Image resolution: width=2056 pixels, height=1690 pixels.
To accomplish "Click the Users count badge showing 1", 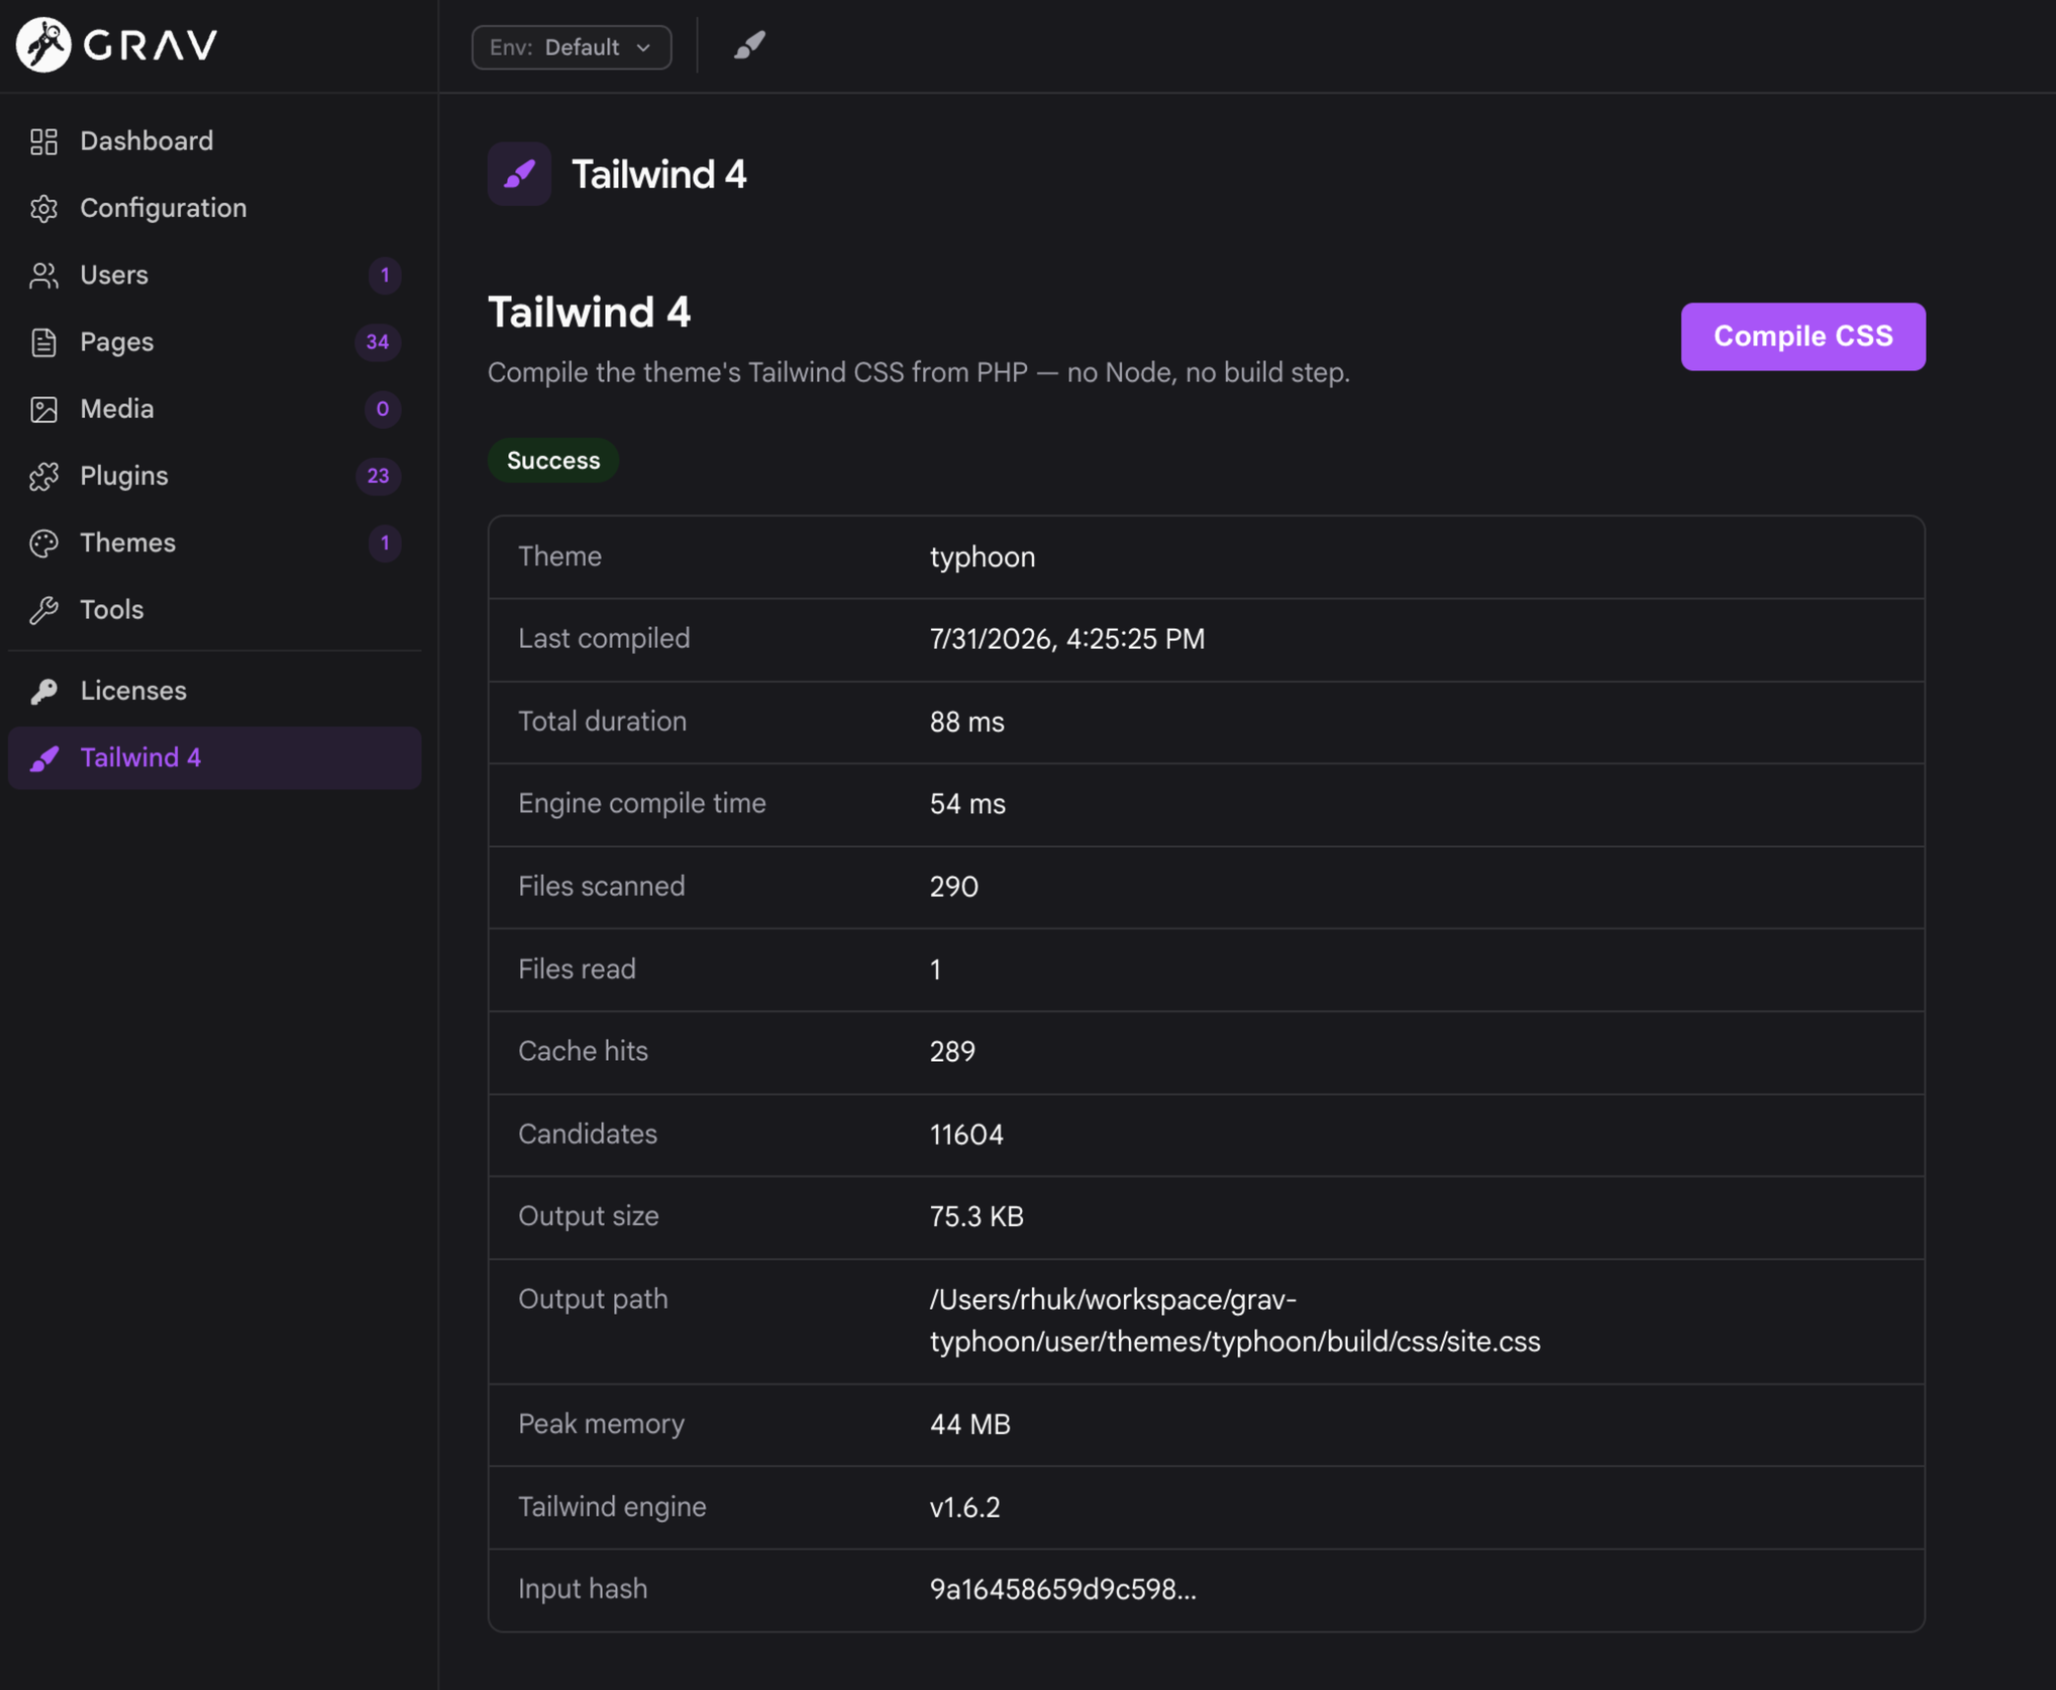I will (384, 275).
